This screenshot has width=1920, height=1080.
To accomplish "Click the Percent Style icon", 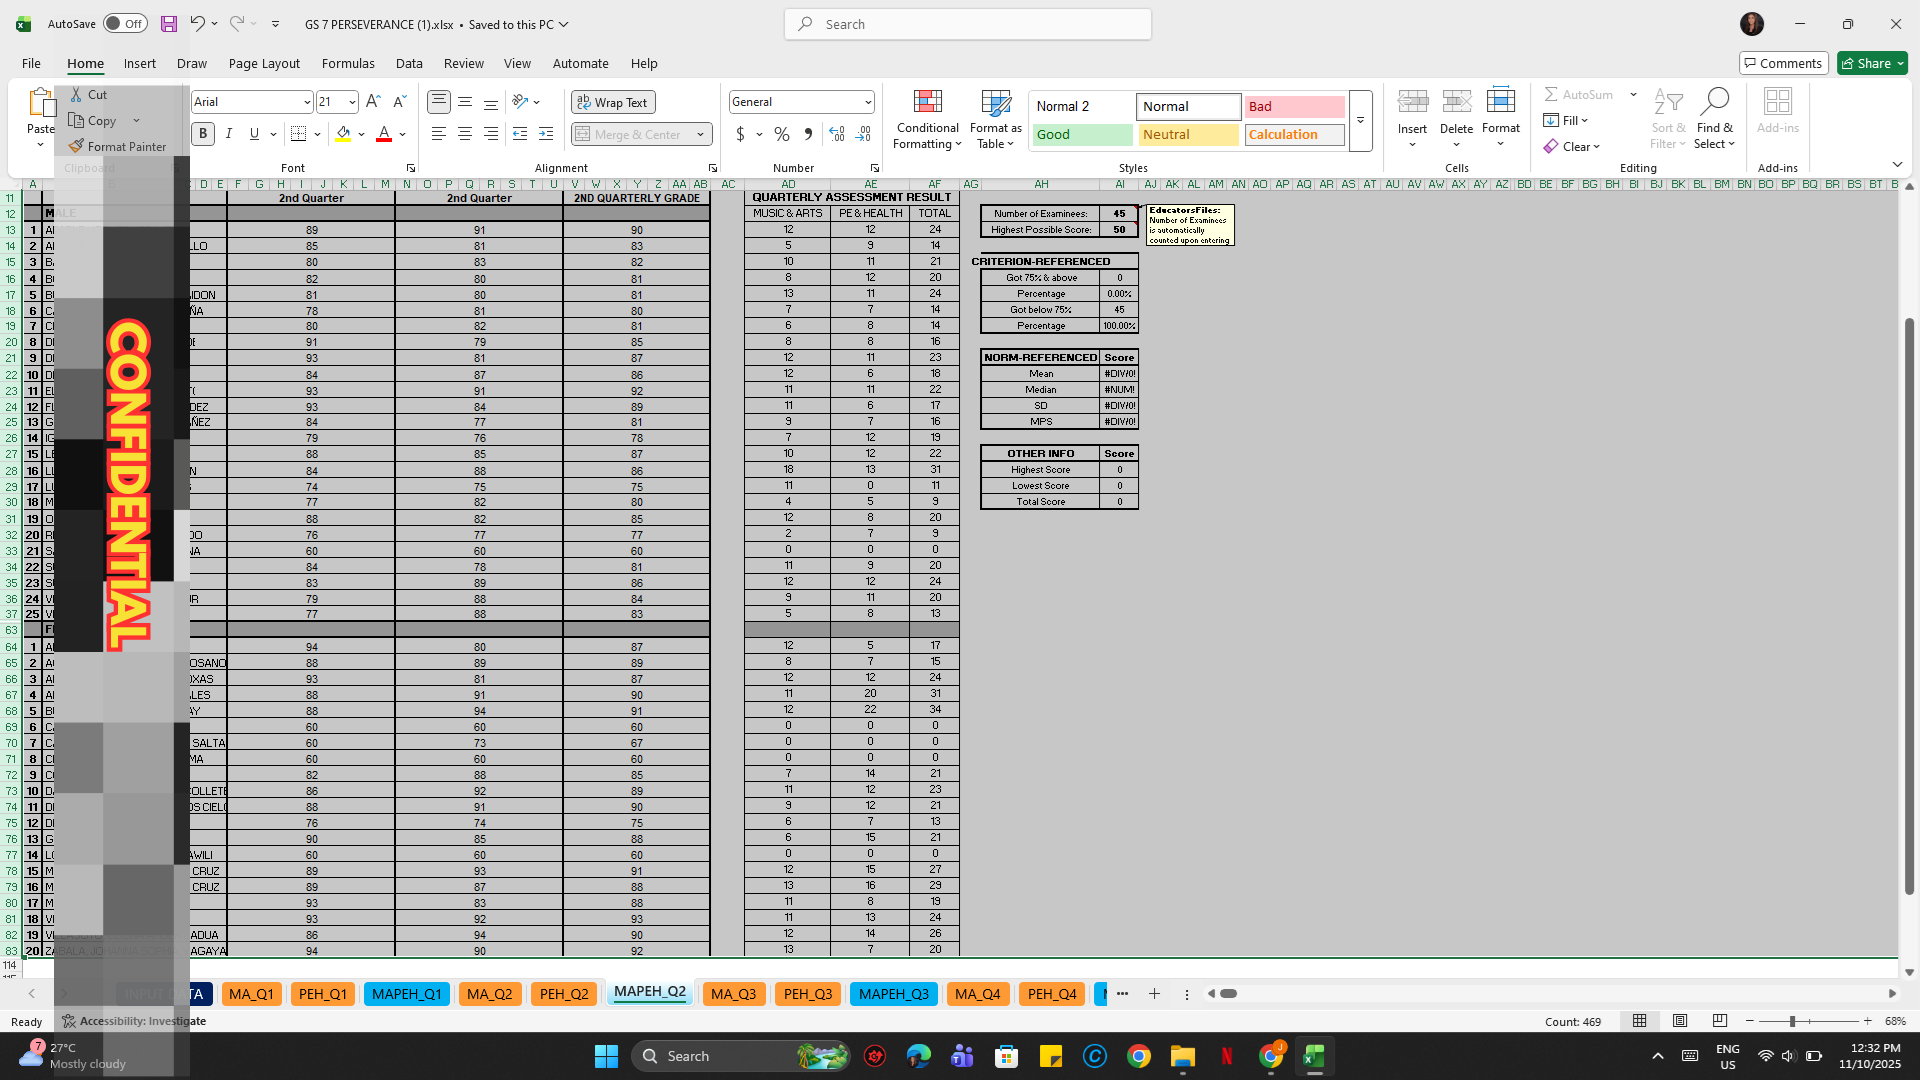I will [x=782, y=134].
